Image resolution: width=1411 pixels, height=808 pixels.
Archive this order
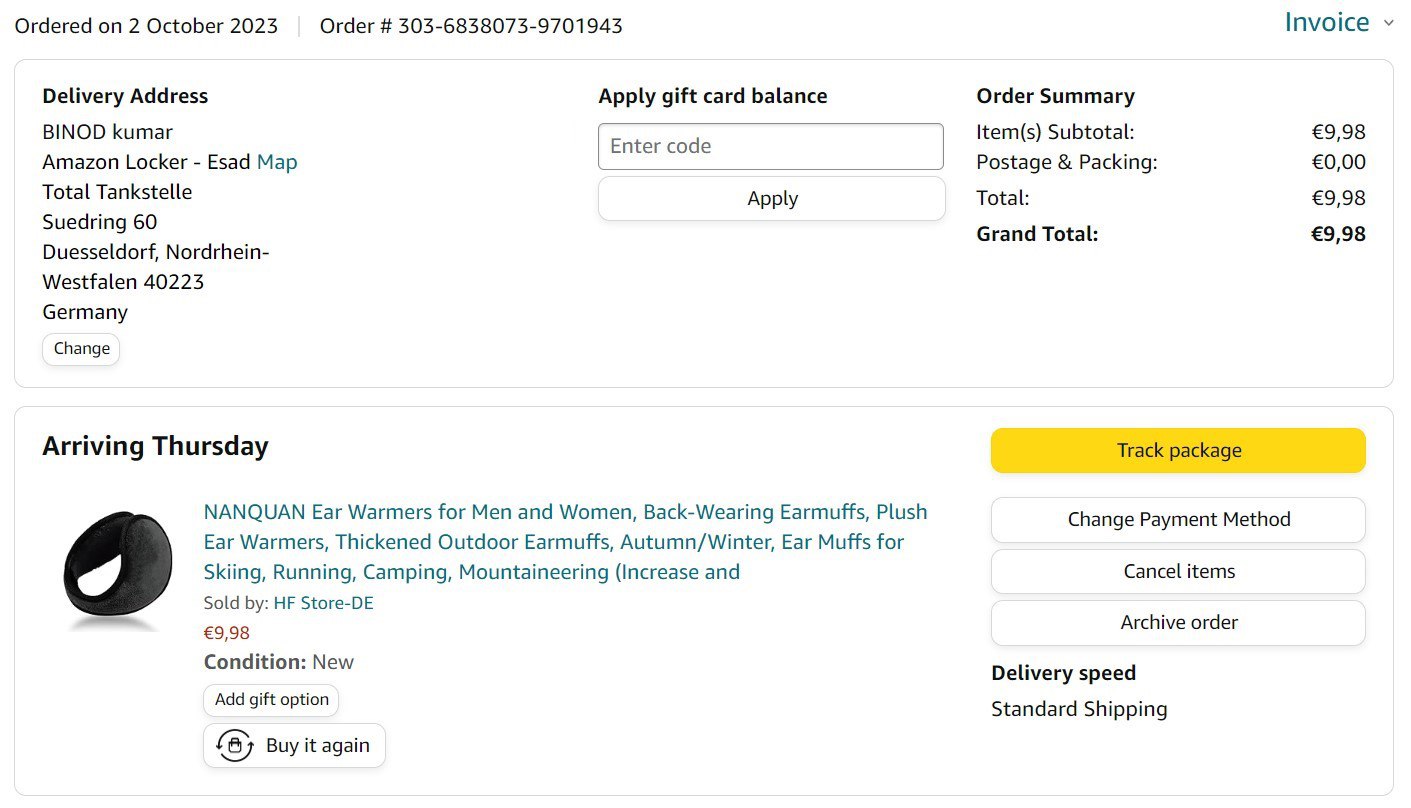1178,623
